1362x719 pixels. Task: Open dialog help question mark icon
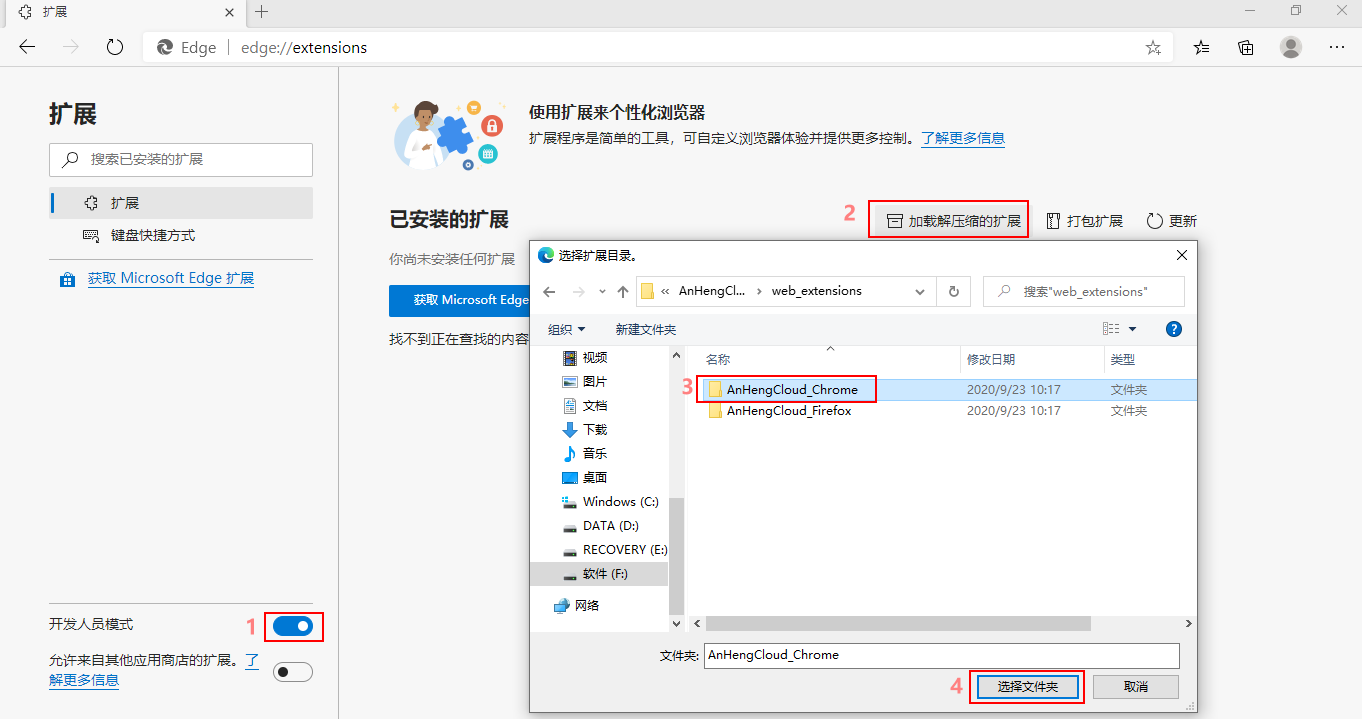[1175, 329]
